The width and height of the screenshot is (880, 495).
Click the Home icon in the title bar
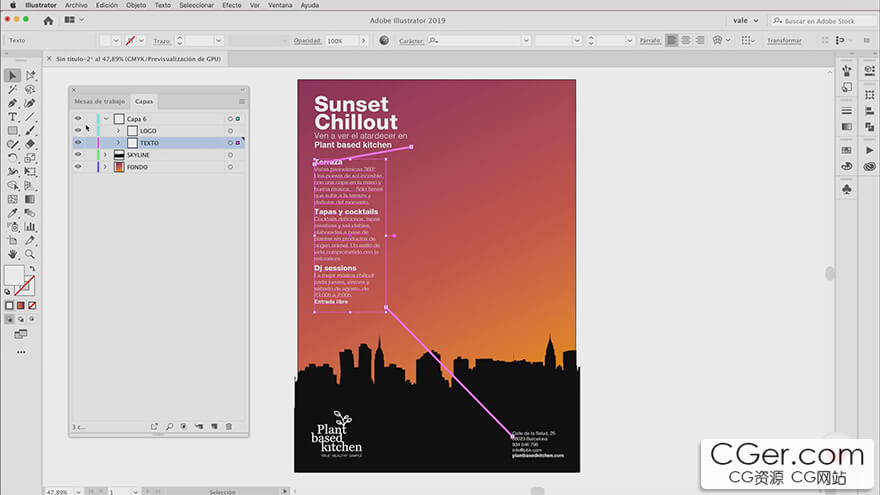(48, 21)
